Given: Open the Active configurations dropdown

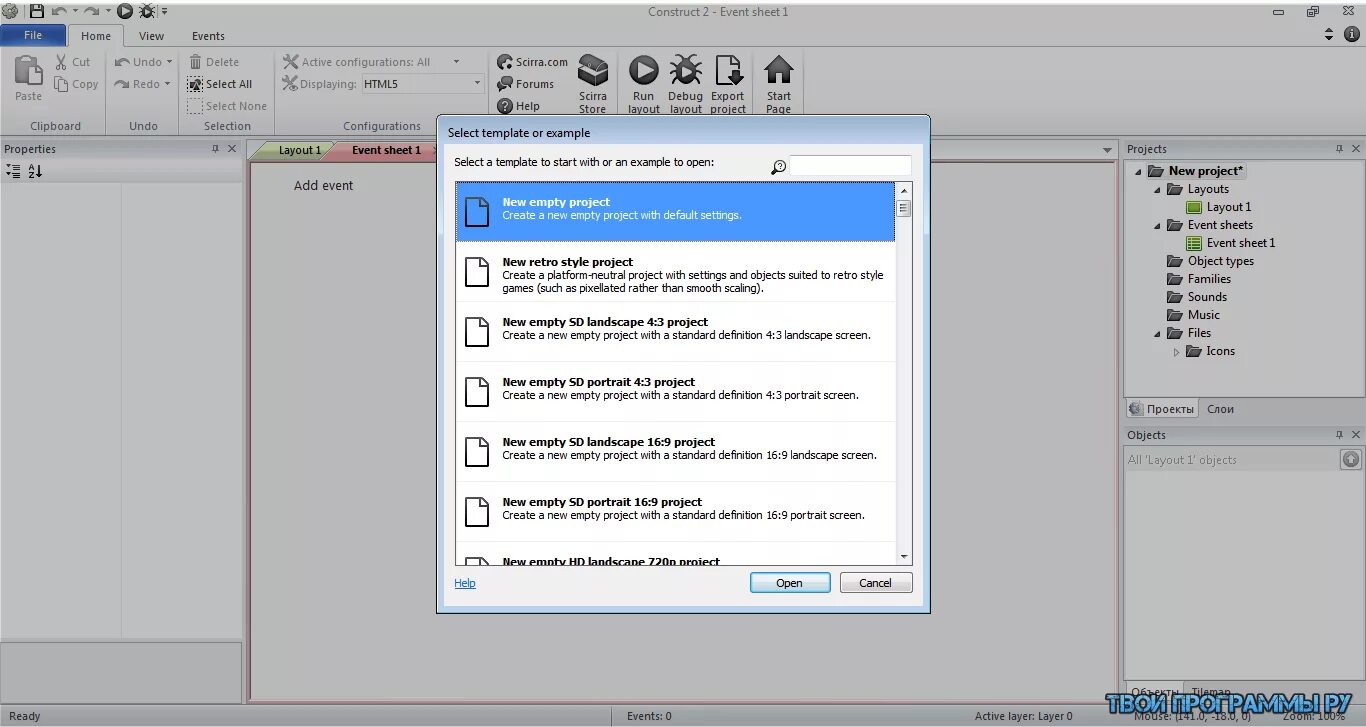Looking at the screenshot, I should 456,62.
